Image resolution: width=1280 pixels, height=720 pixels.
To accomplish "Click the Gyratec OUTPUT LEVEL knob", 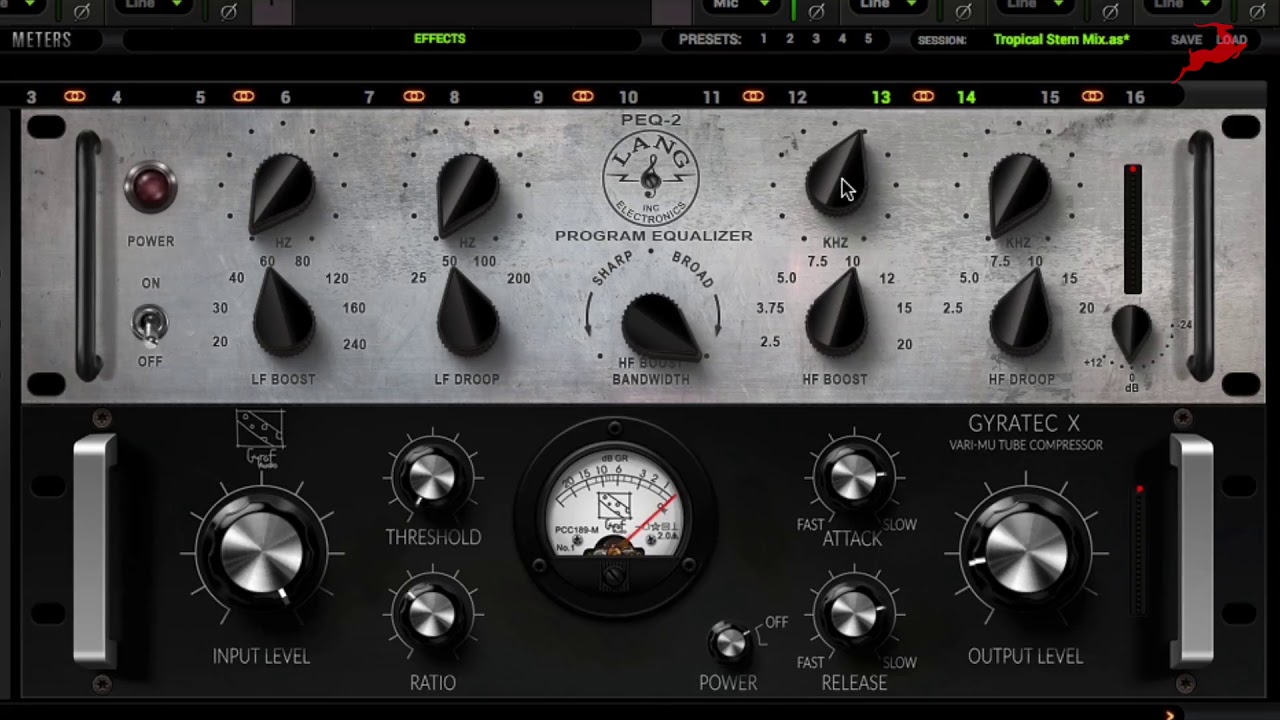I will (x=1026, y=552).
